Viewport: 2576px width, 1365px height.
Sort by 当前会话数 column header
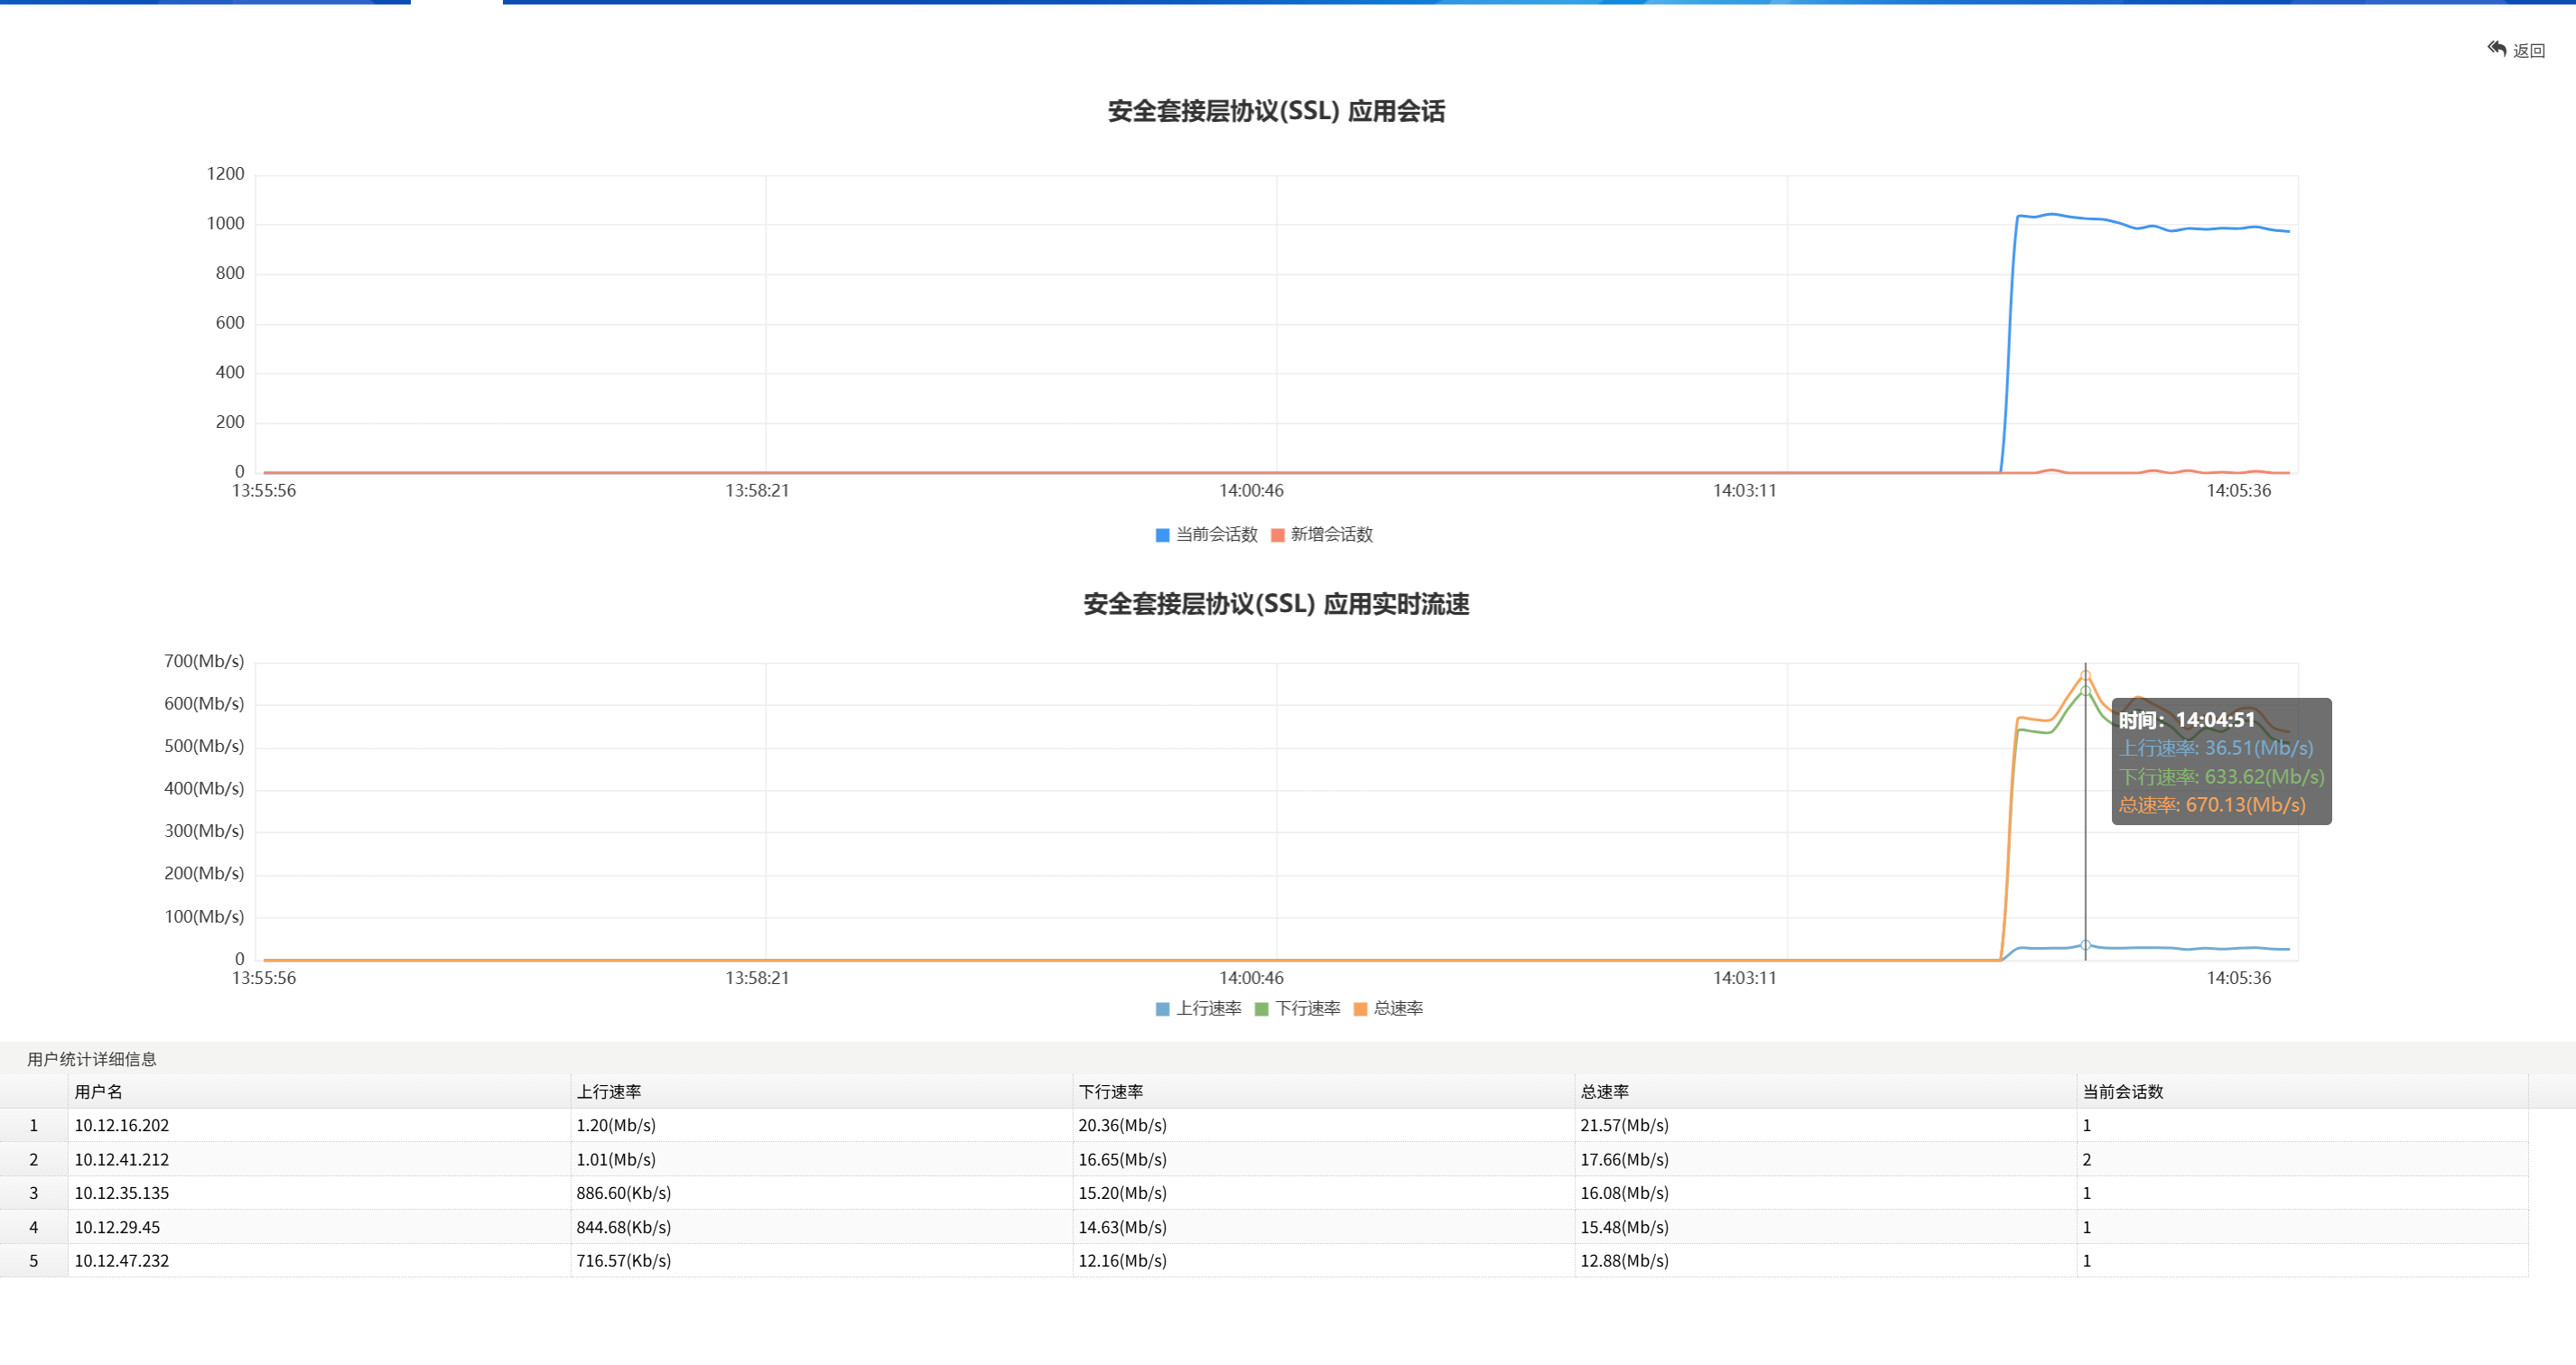(2122, 1092)
